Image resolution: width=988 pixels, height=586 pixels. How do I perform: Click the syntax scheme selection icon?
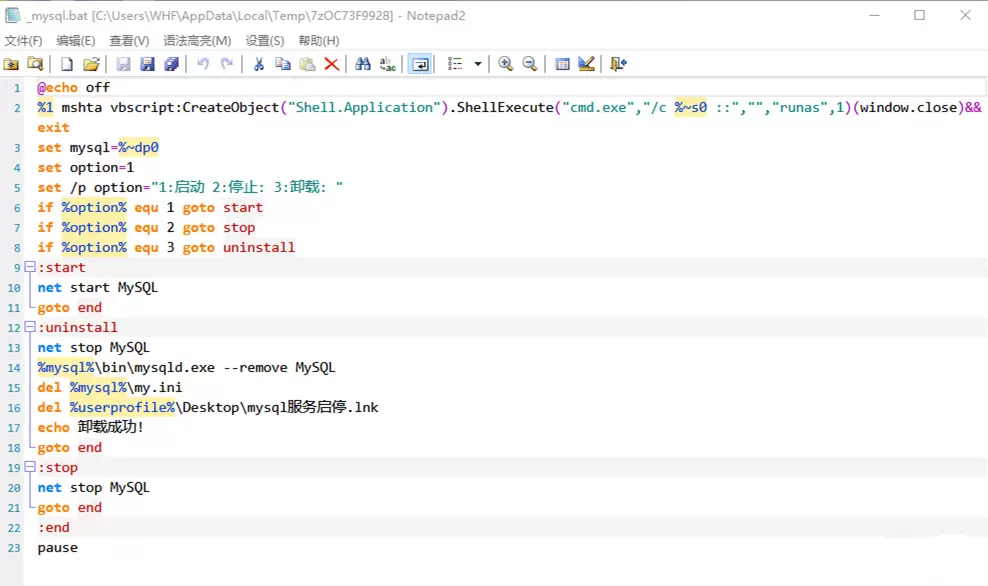pyautogui.click(x=562, y=64)
